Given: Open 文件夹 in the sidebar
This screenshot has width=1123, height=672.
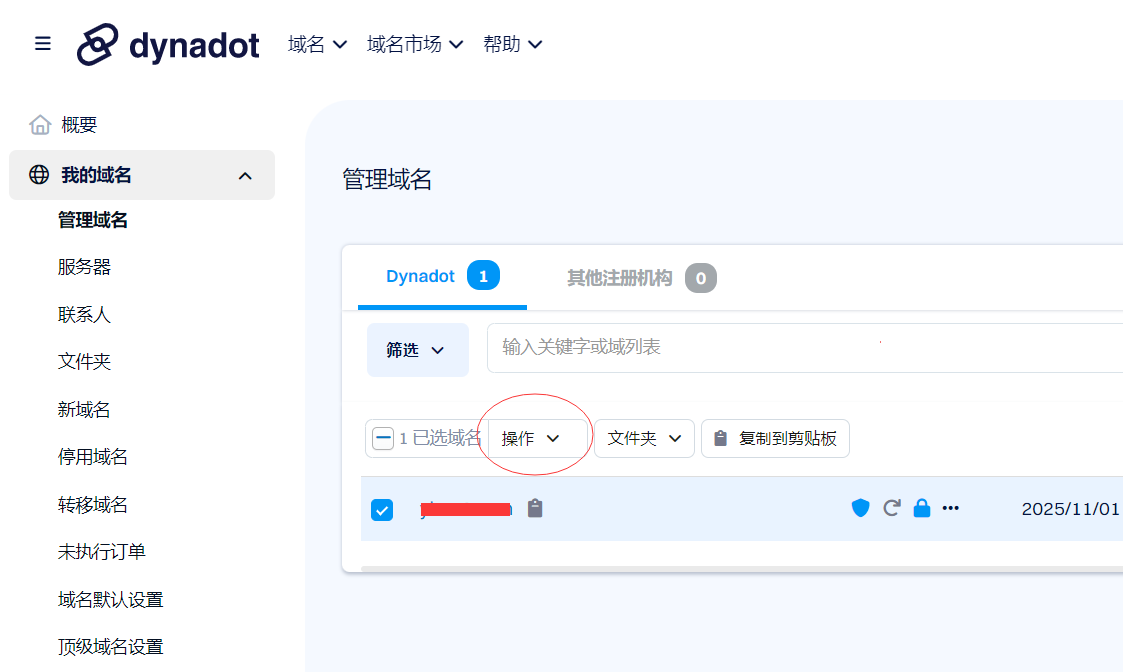Looking at the screenshot, I should [x=84, y=362].
